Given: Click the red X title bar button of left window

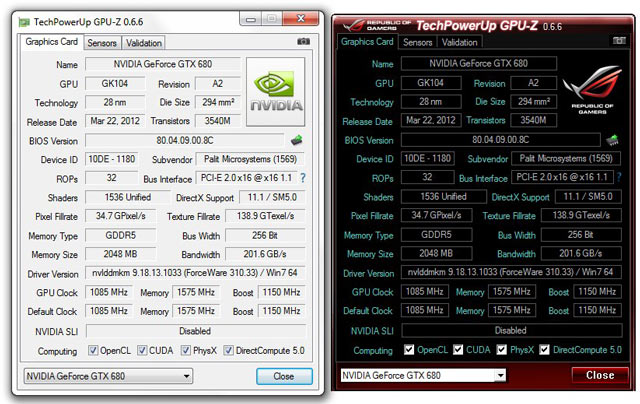Looking at the screenshot, I should point(300,18).
